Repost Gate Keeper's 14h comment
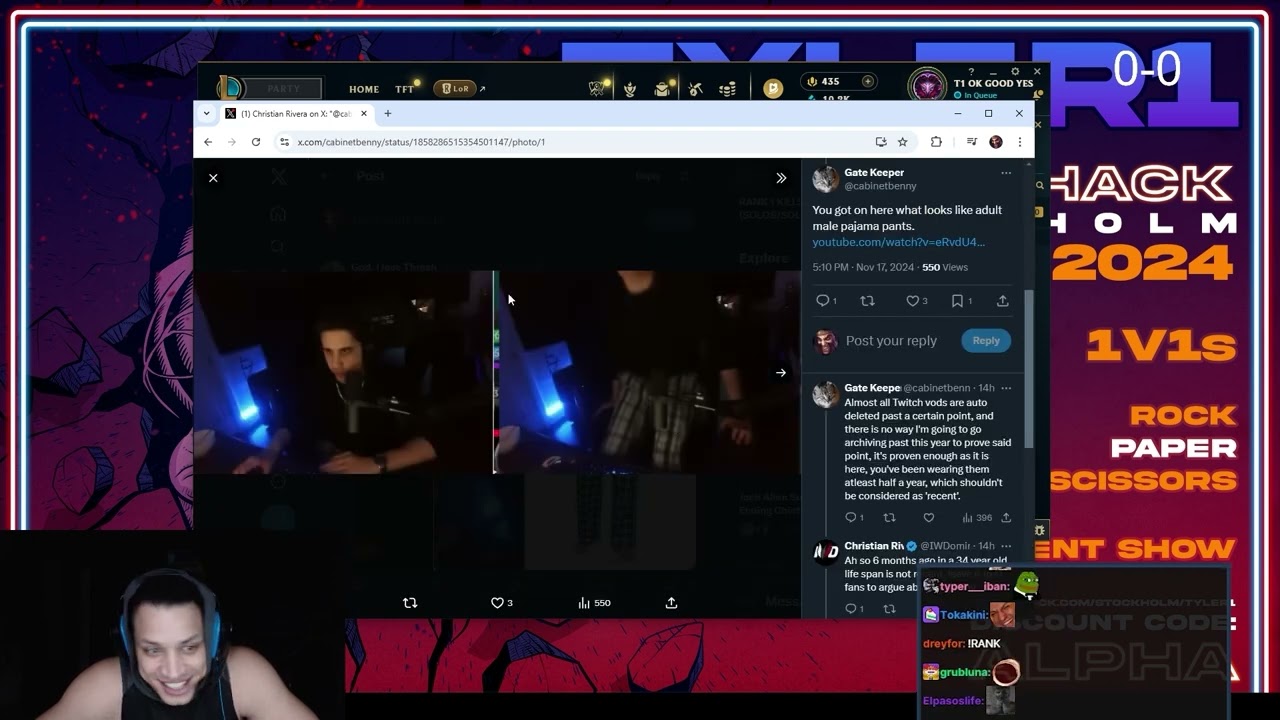The height and width of the screenshot is (720, 1280). tap(890, 518)
